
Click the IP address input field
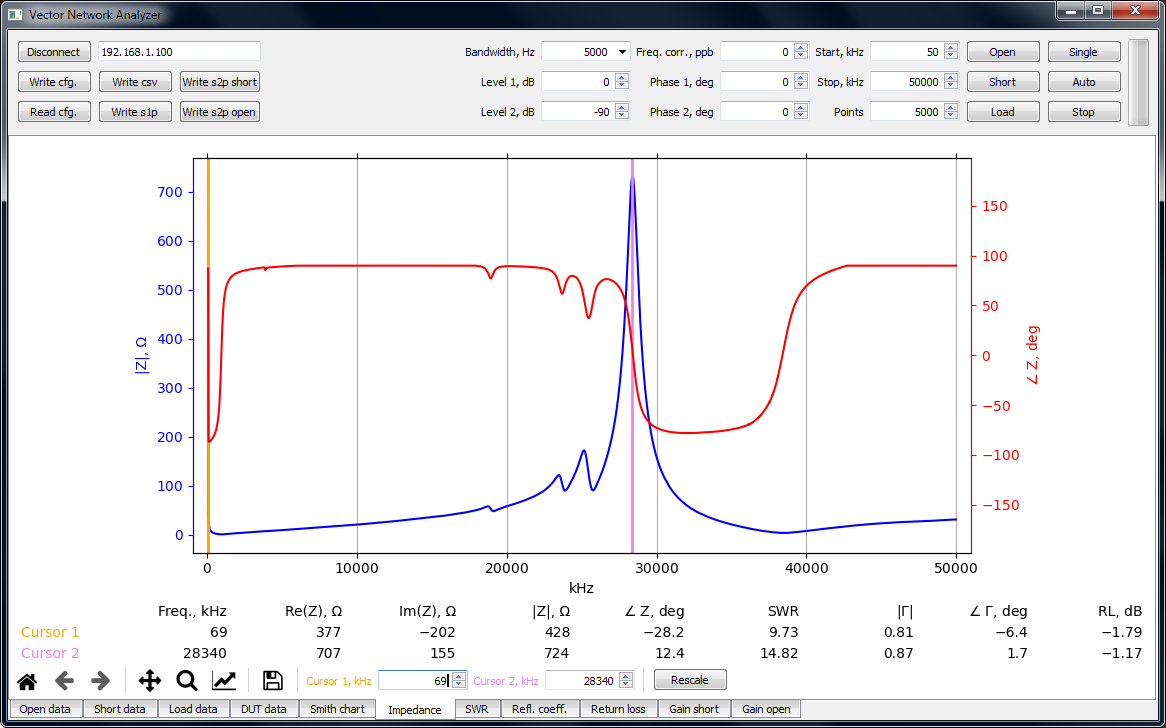tap(179, 52)
